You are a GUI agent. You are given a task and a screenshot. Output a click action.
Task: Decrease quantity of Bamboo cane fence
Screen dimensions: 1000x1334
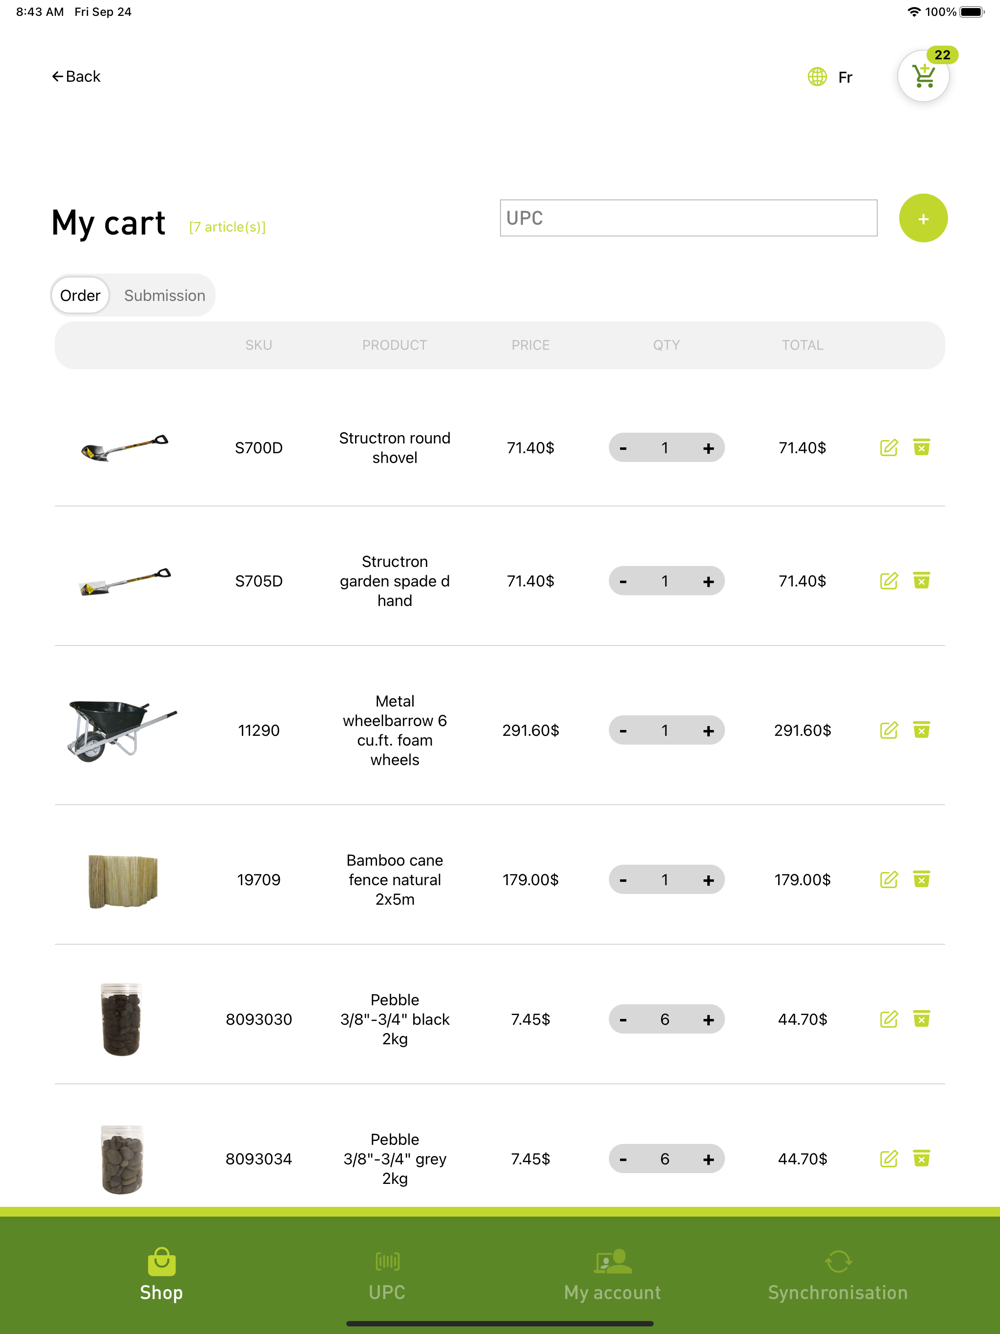click(x=623, y=880)
